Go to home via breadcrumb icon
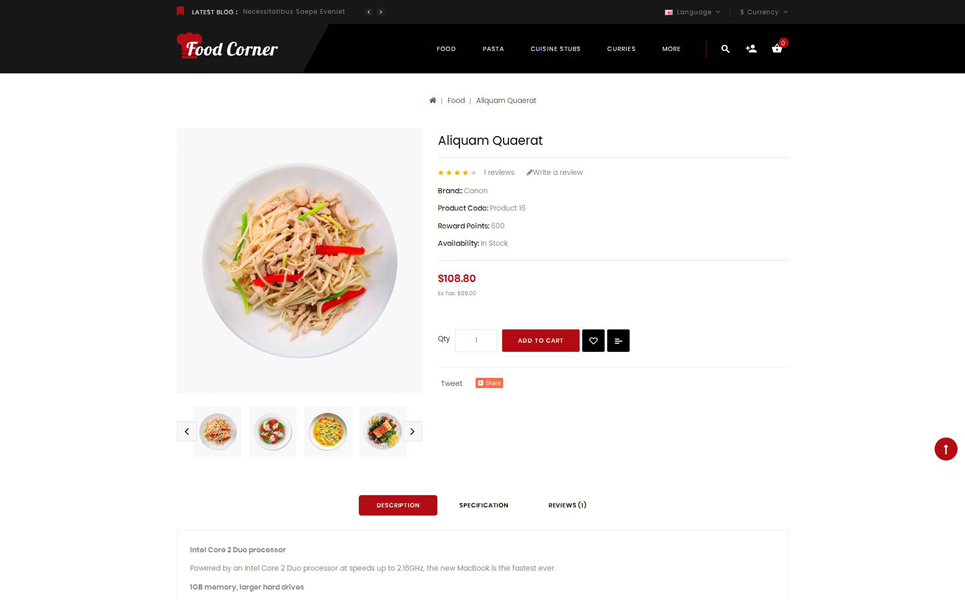965x600 pixels. click(x=433, y=100)
